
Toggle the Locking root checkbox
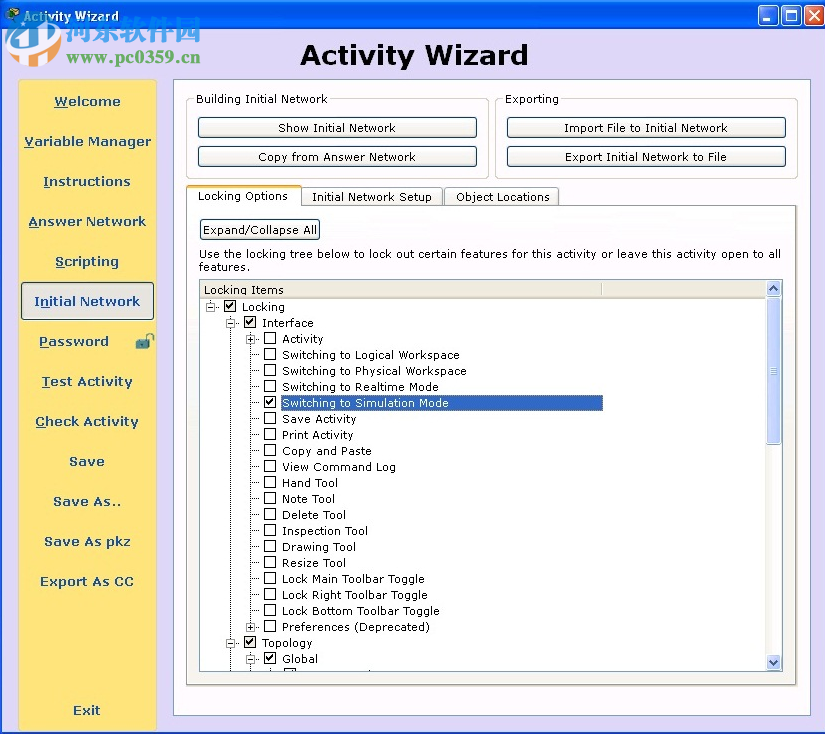pos(230,306)
